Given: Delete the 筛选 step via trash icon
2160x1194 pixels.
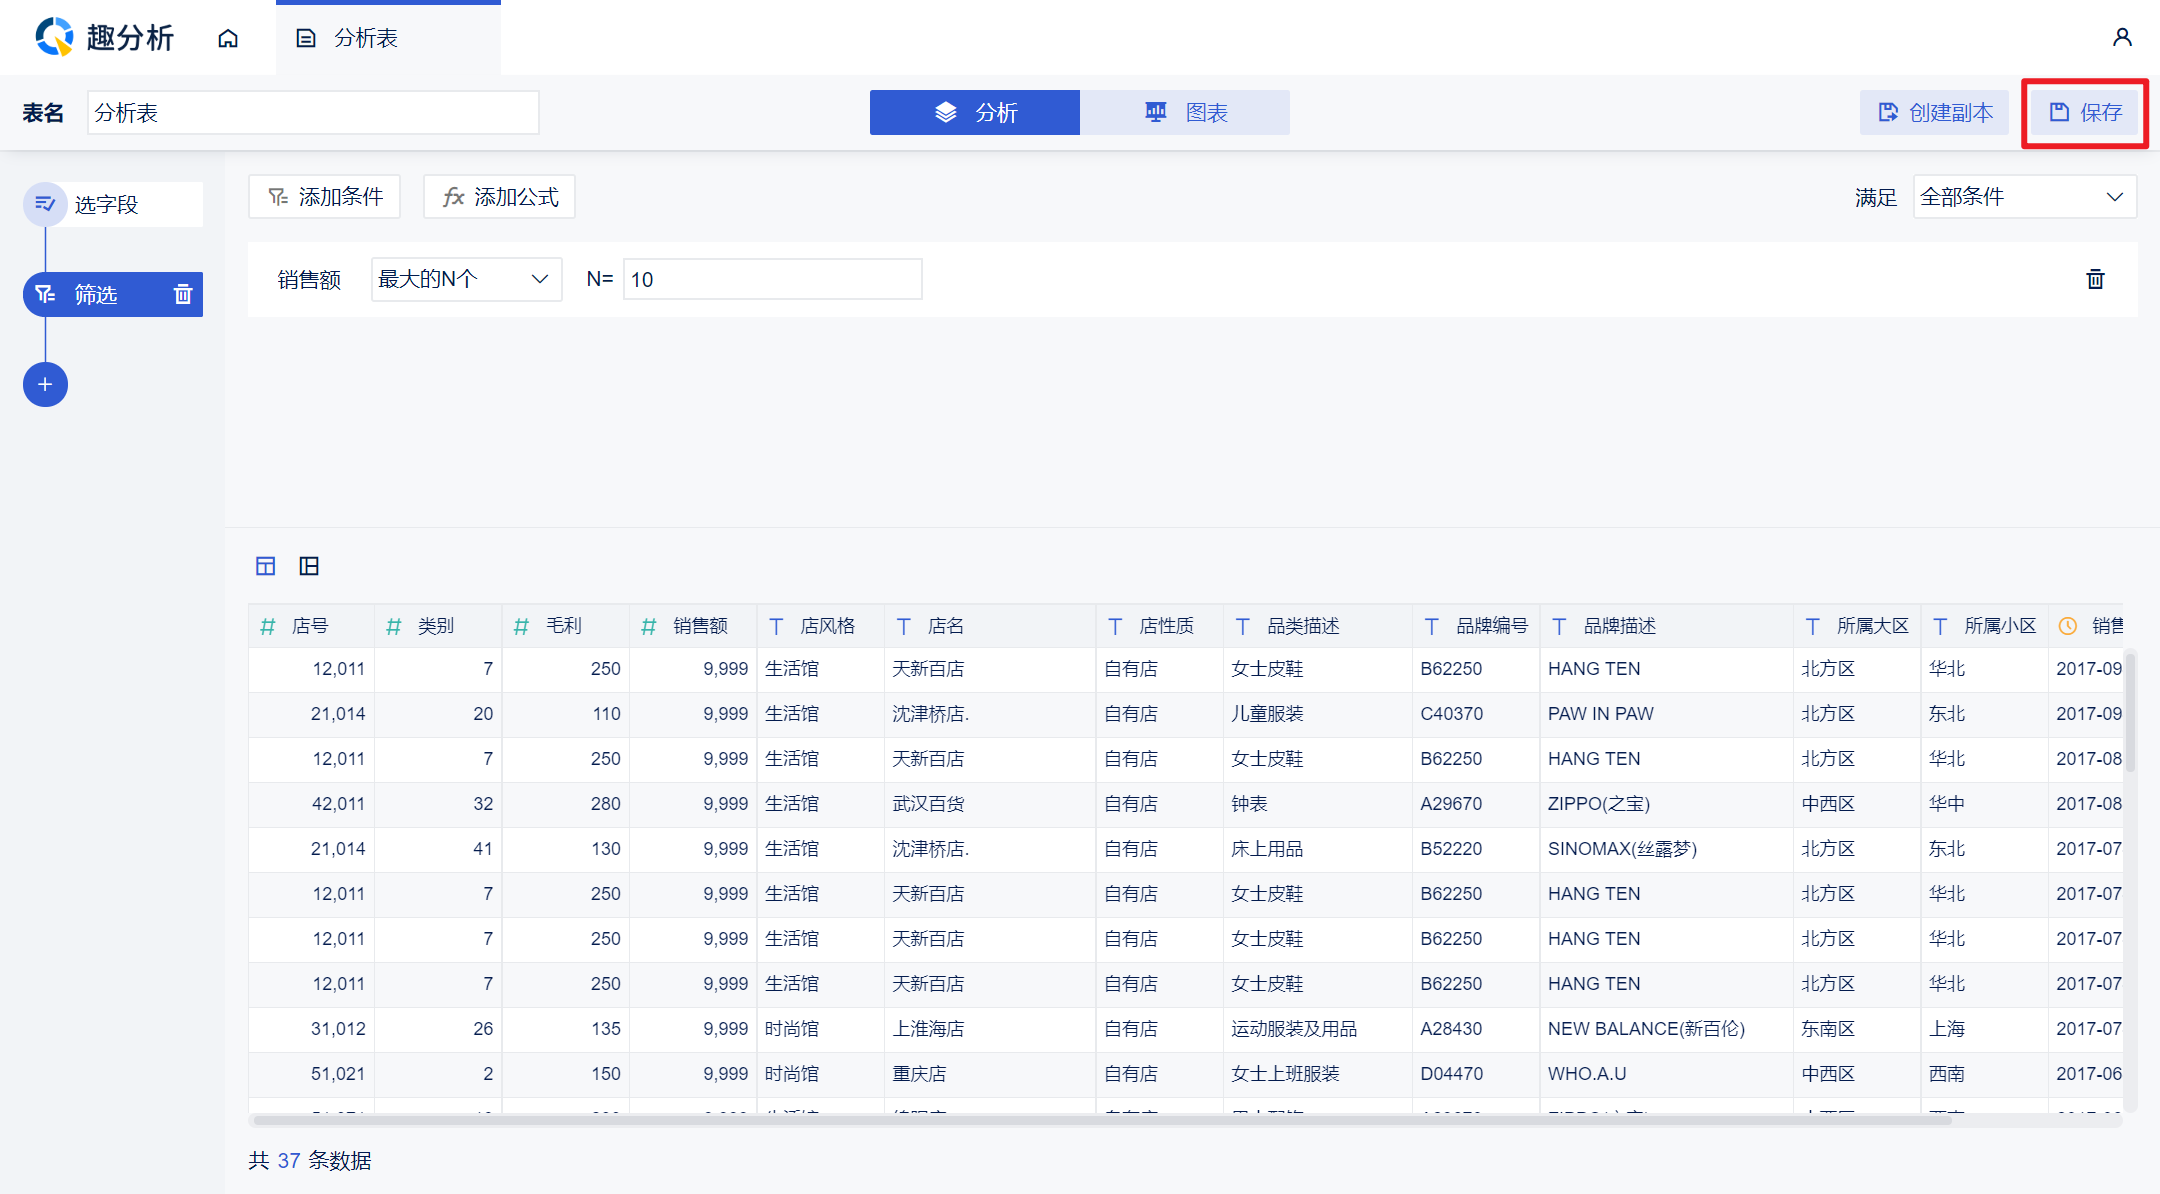Looking at the screenshot, I should [x=183, y=294].
